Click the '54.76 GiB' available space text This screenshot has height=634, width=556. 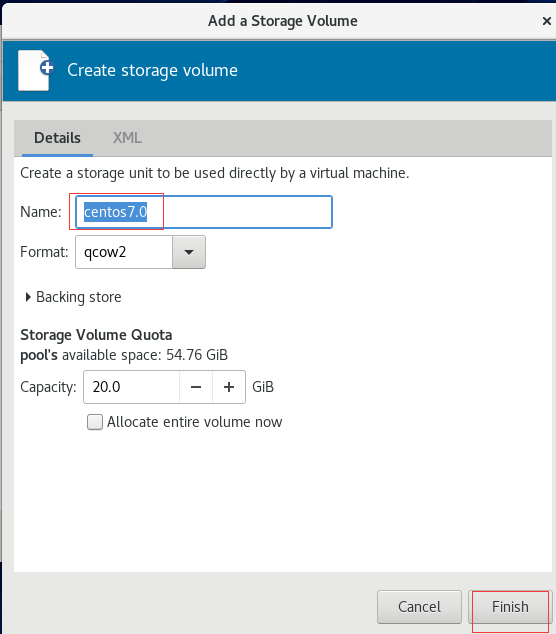[x=197, y=355]
